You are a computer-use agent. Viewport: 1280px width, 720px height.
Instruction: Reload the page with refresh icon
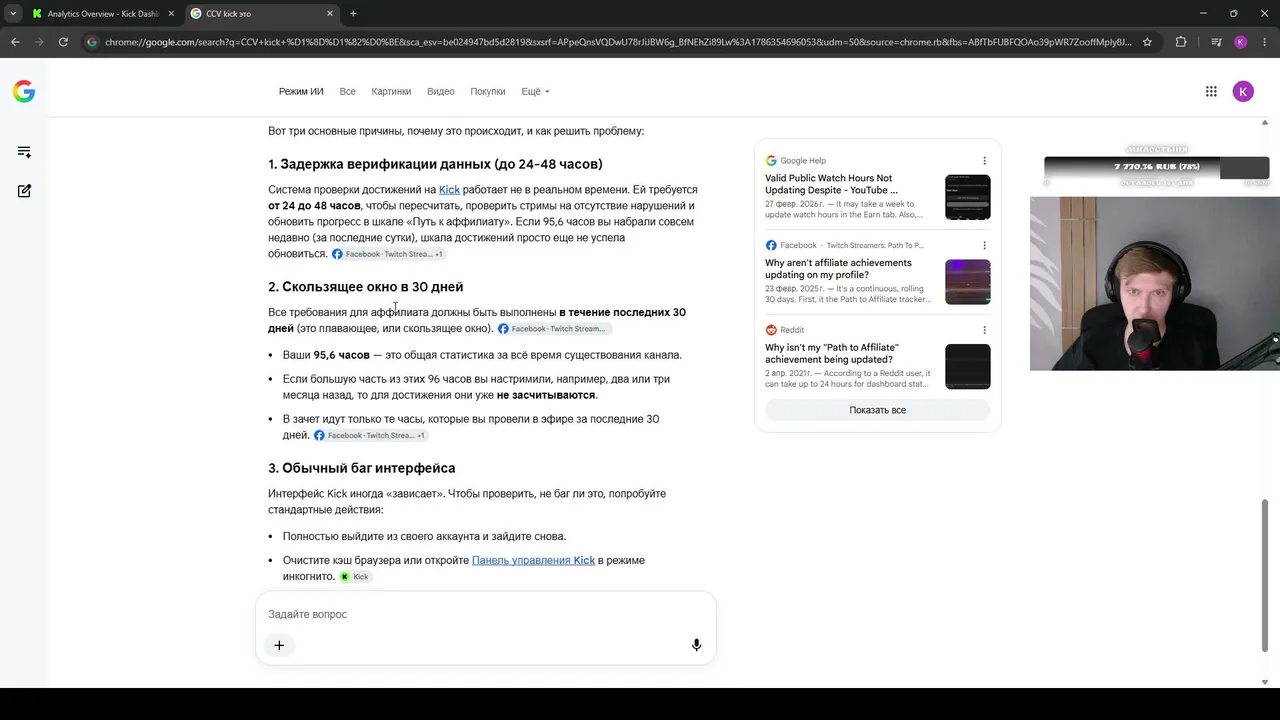(x=63, y=42)
